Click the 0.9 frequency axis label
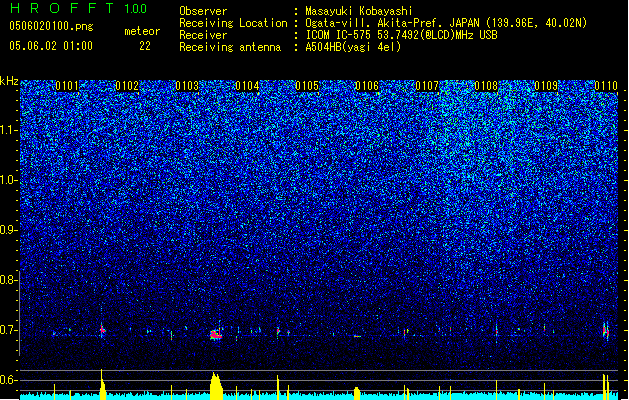 (x=8, y=230)
